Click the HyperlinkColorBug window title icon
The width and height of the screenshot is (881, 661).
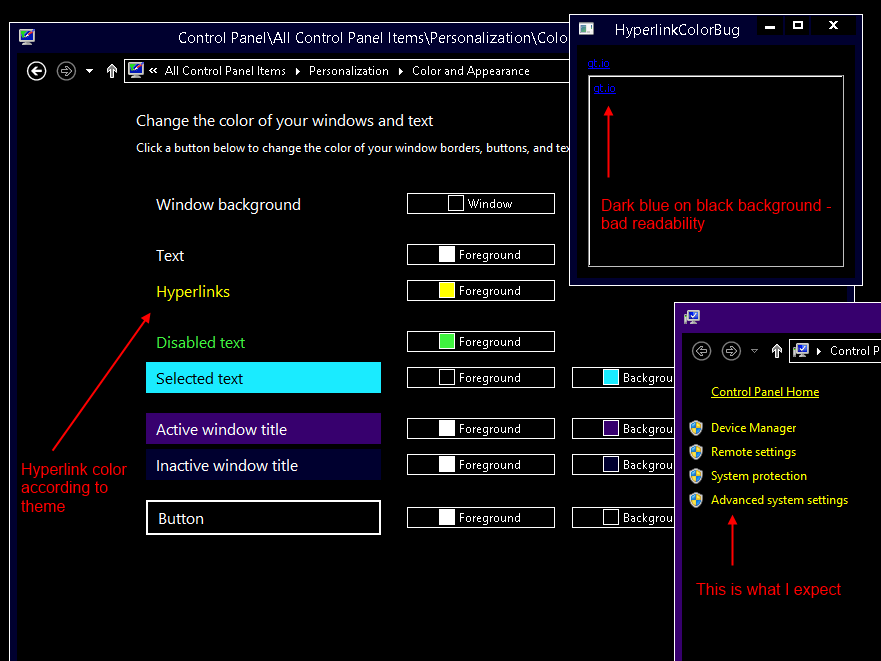tap(587, 29)
